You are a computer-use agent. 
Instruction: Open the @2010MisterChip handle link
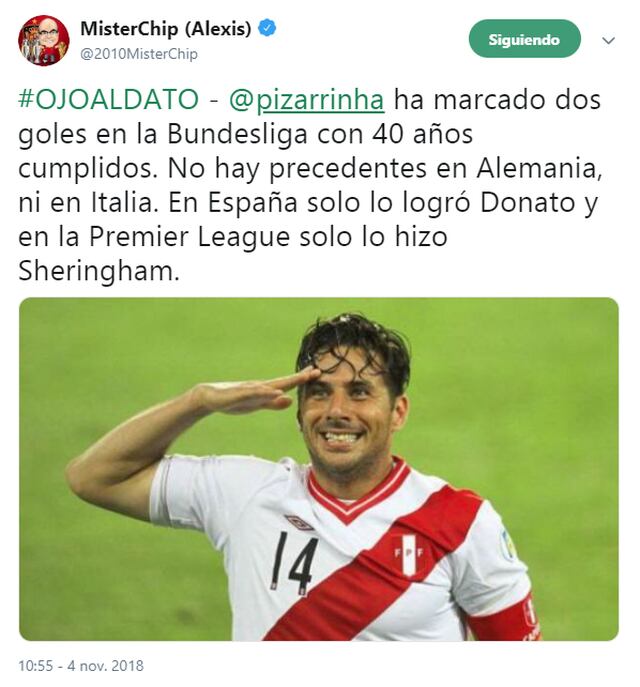click(x=139, y=54)
